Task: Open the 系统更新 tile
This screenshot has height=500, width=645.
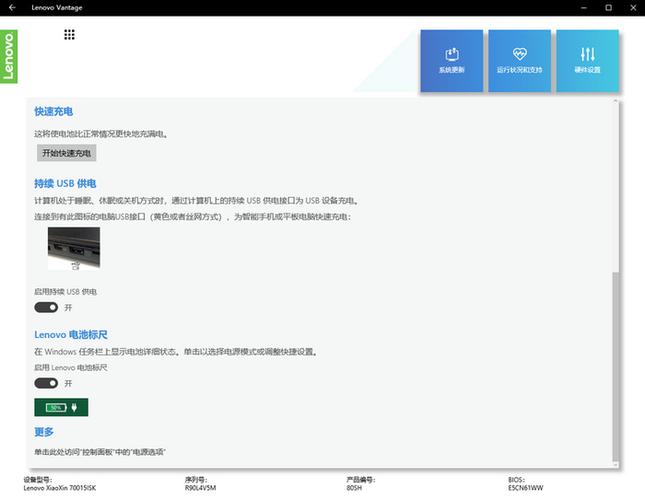Action: [x=452, y=61]
